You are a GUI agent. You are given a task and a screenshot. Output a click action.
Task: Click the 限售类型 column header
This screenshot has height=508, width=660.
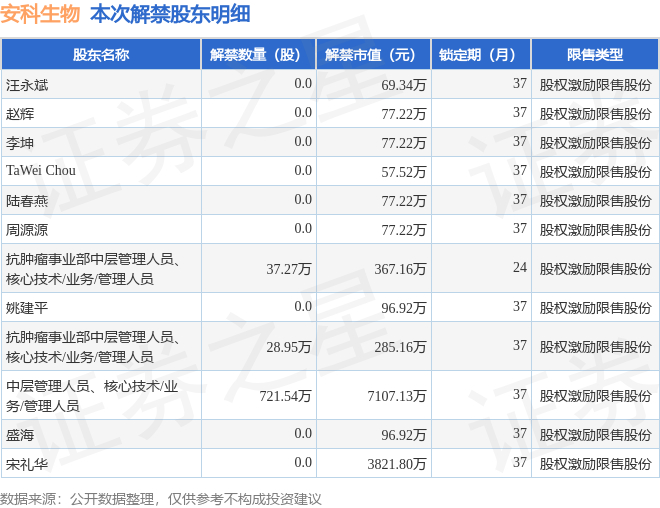coord(595,54)
